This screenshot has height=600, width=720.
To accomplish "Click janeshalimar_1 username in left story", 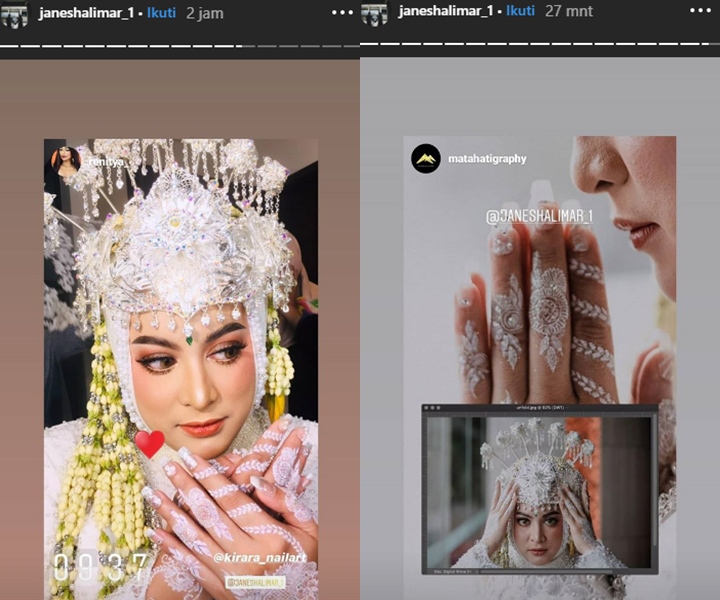I will click(86, 13).
